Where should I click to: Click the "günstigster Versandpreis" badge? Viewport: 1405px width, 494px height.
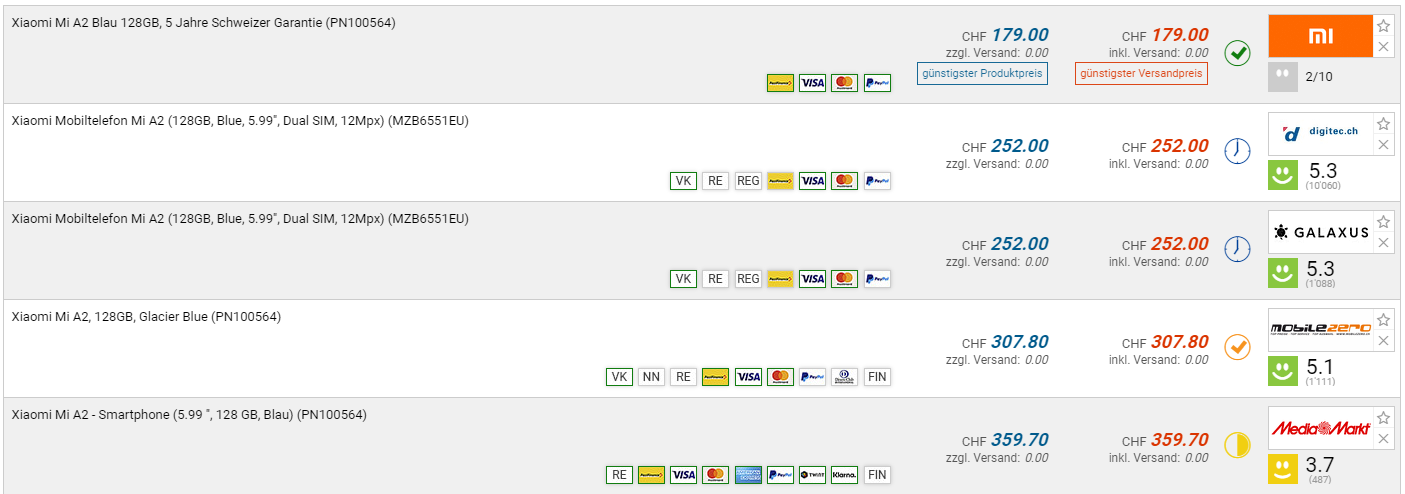click(x=1142, y=74)
